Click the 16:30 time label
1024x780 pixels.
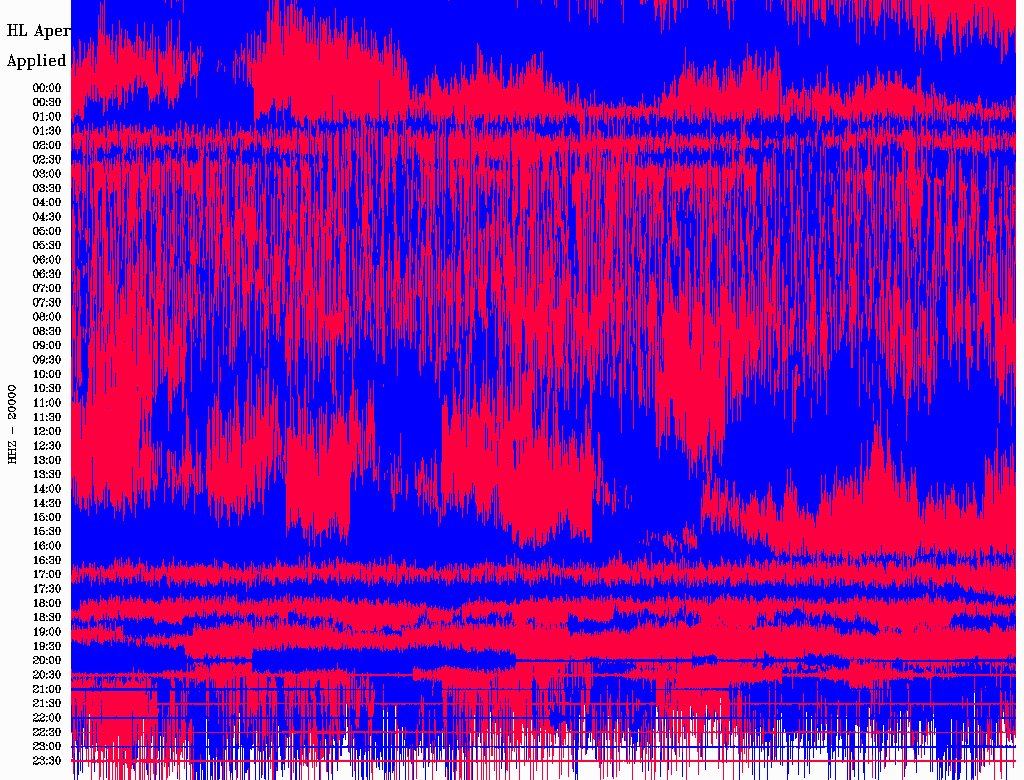(47, 560)
